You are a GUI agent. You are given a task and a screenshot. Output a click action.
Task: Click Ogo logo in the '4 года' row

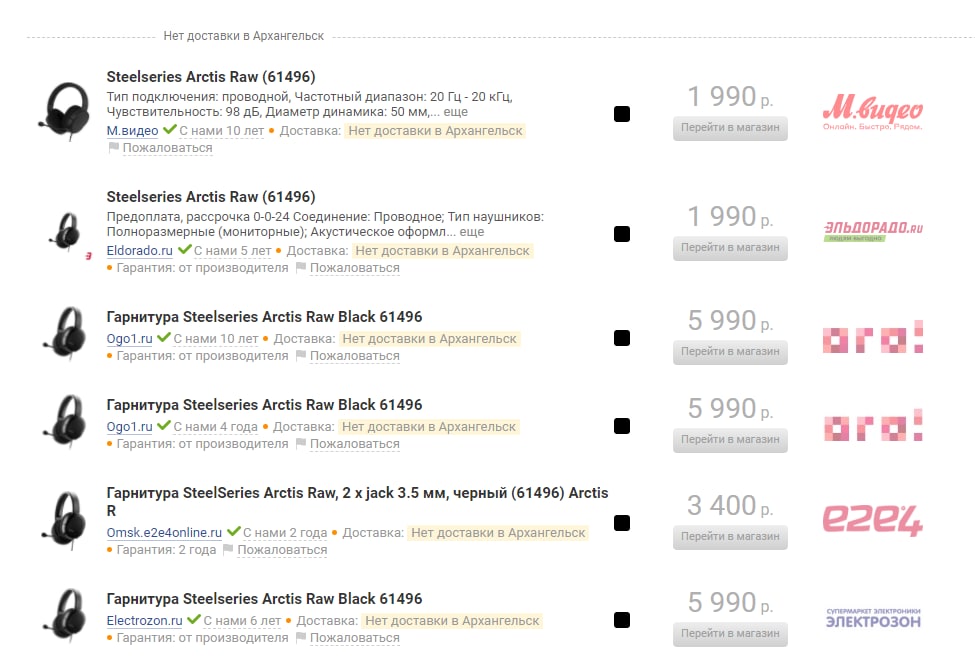tap(872, 426)
